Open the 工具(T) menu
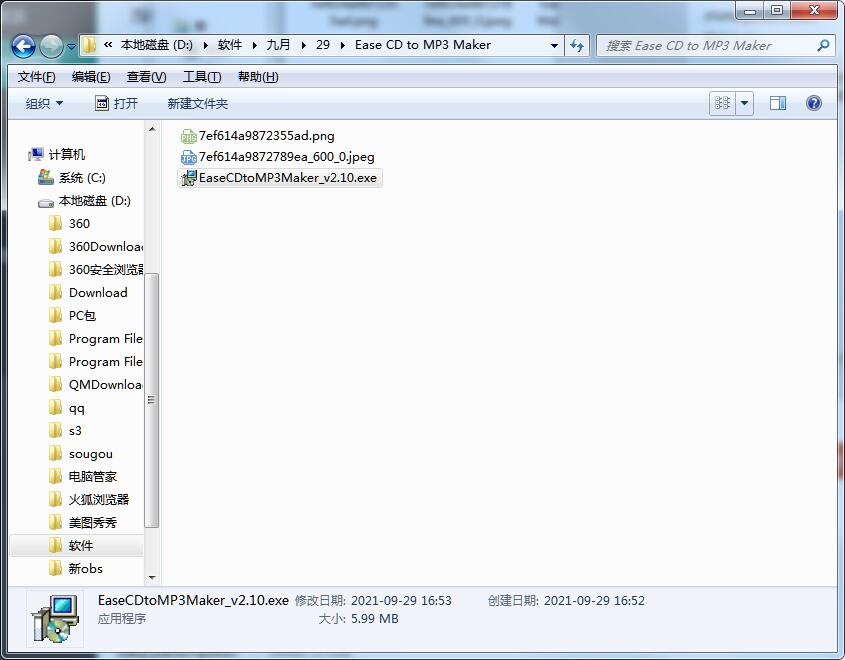The image size is (845, 660). (x=202, y=77)
